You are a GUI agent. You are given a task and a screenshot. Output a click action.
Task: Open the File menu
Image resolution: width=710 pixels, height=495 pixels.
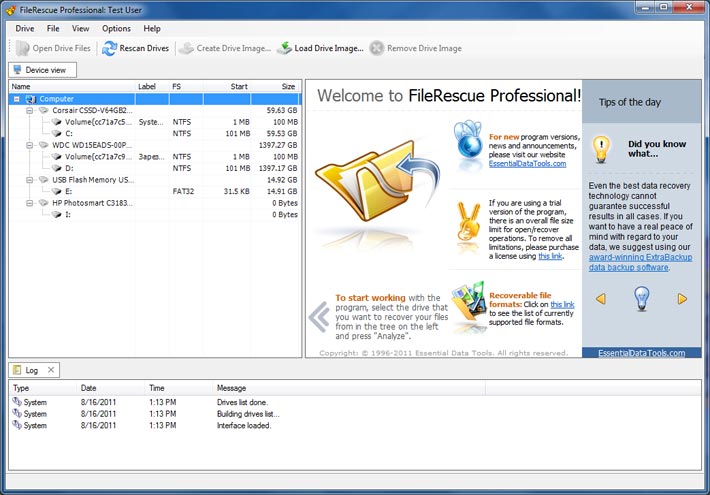pos(53,29)
